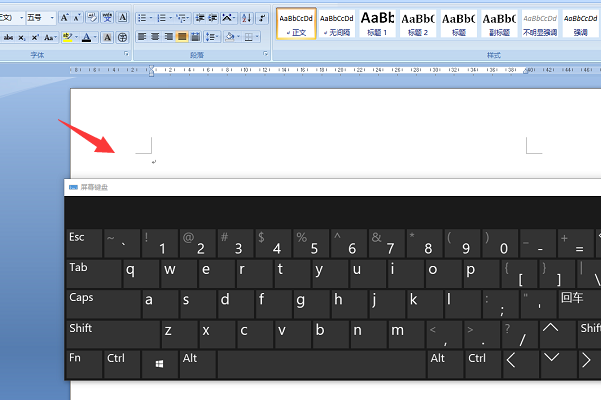Click the Grow Font icon
601x400 pixels.
pyautogui.click(x=65, y=18)
